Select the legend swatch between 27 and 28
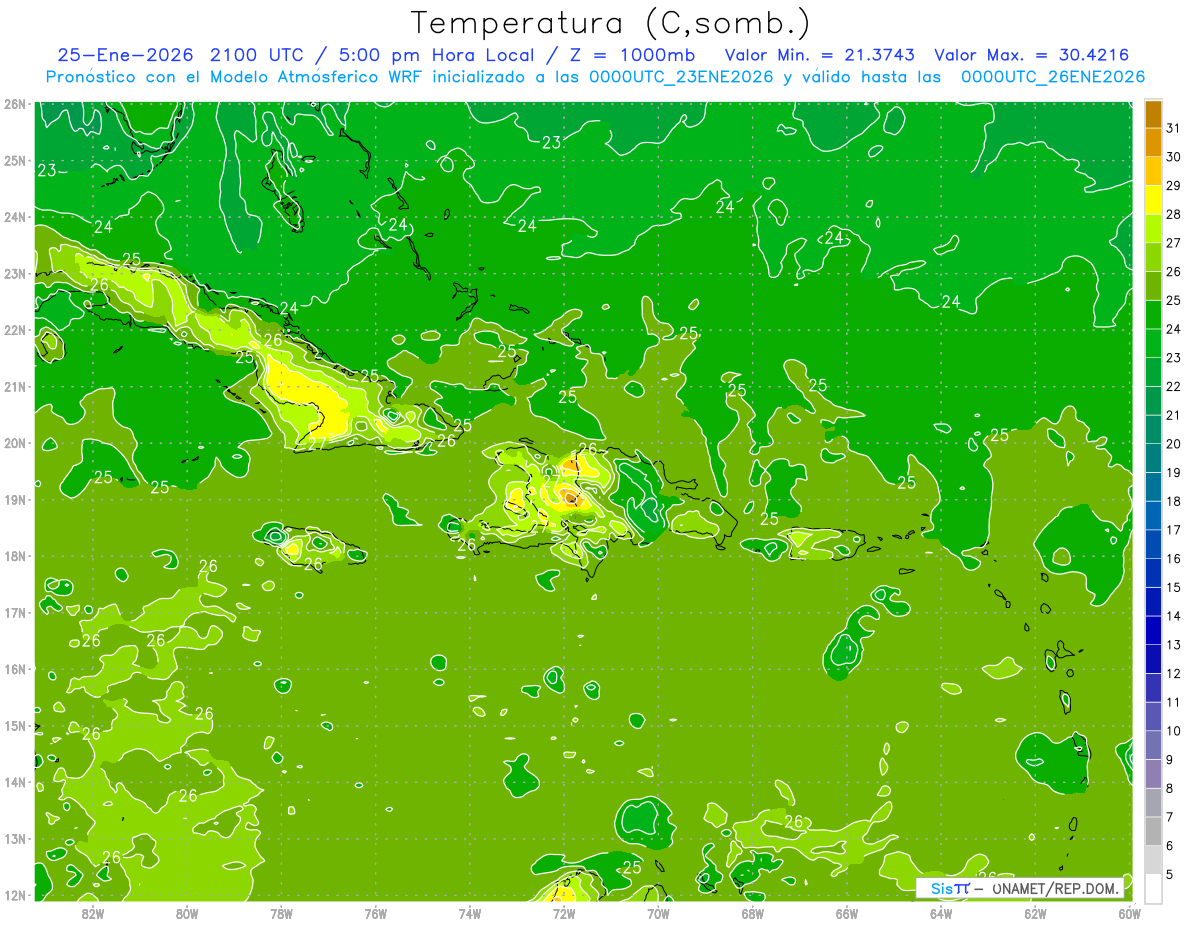Screen dimensions: 1200x927 point(1153,228)
